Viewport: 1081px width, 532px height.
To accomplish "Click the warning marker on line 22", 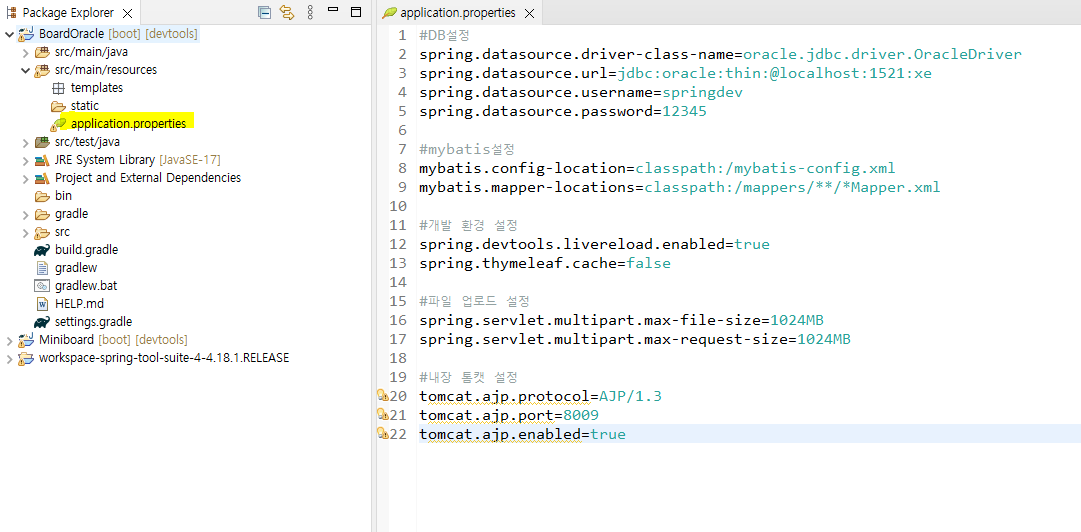I will (382, 434).
